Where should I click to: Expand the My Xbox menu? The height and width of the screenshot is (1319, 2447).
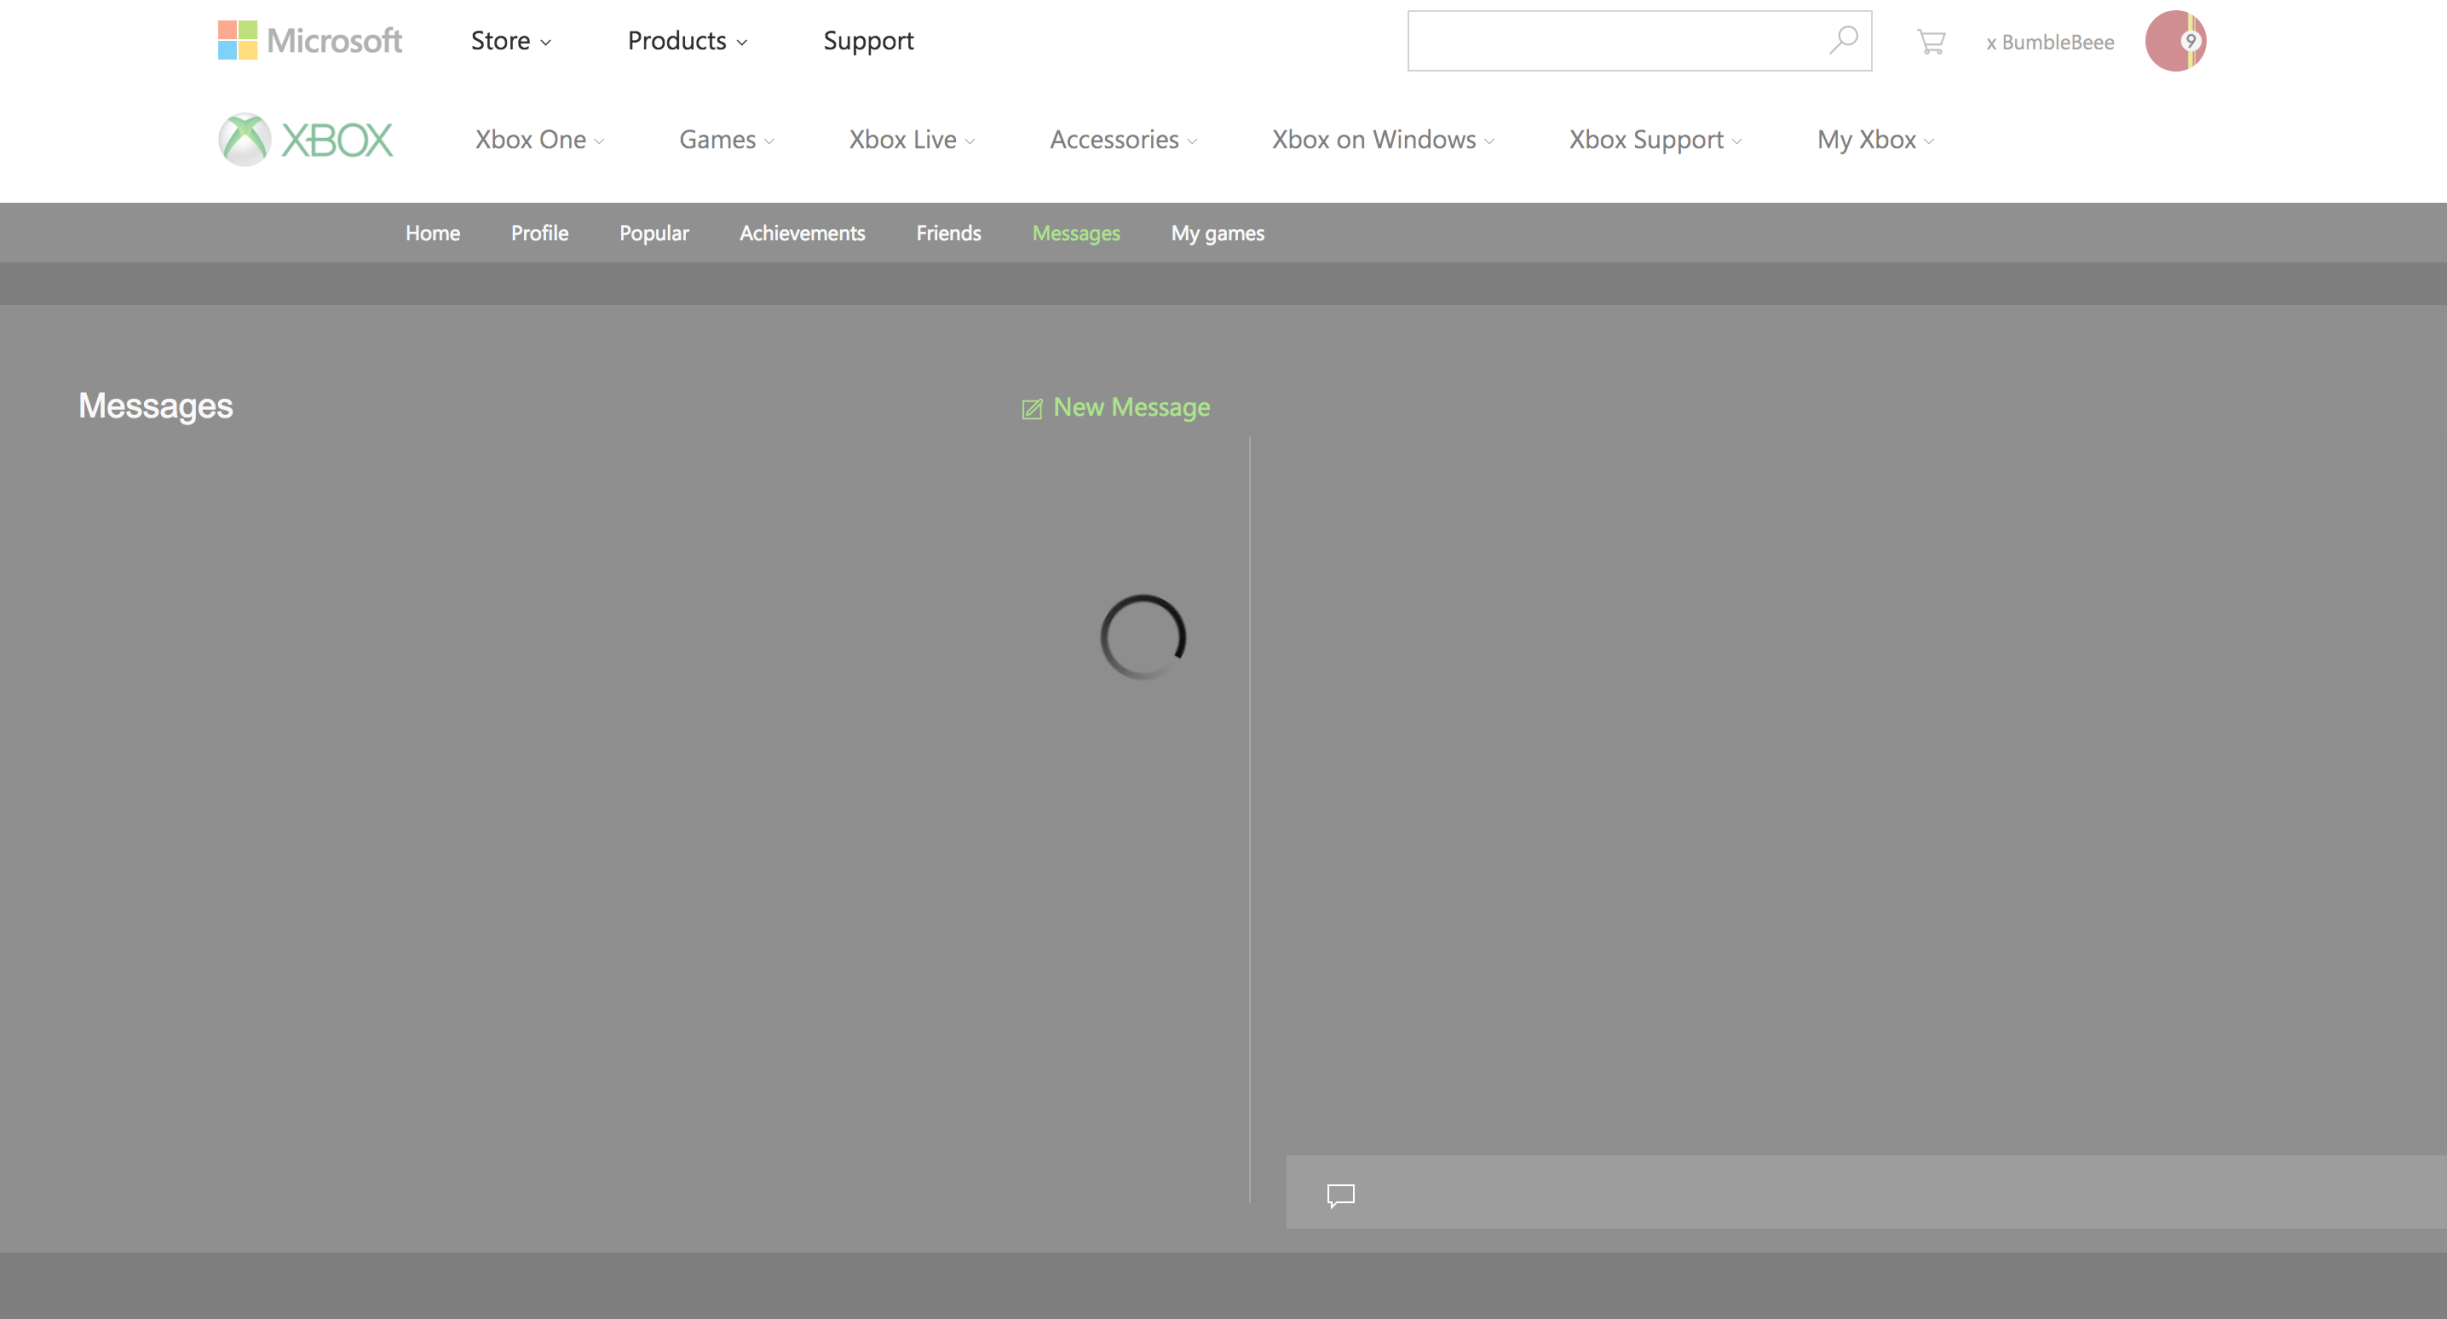point(1875,139)
